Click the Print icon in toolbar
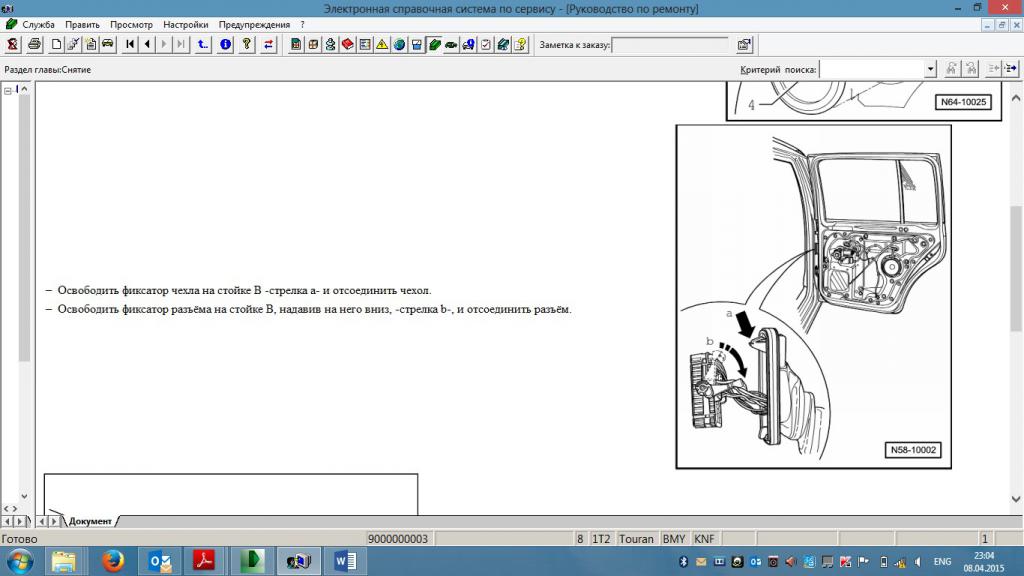 tap(34, 44)
